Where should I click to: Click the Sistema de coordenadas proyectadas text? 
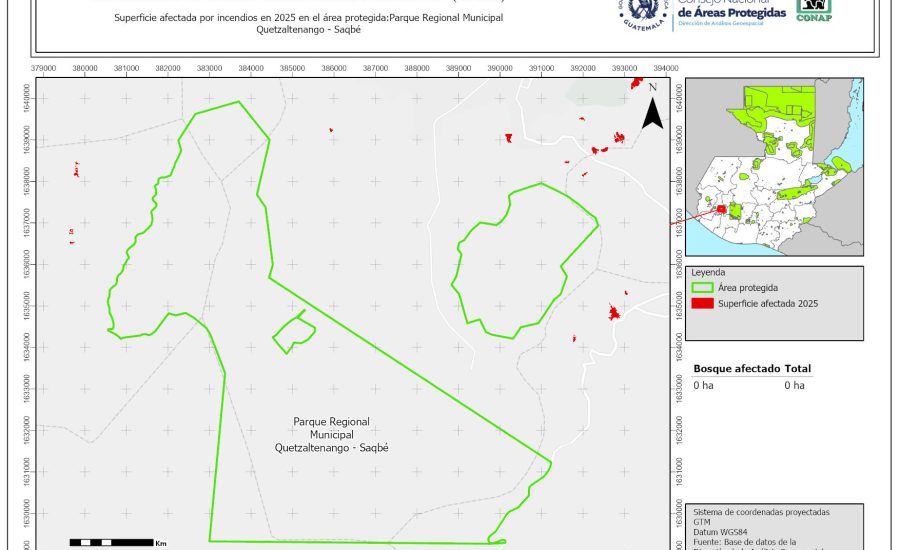click(760, 512)
